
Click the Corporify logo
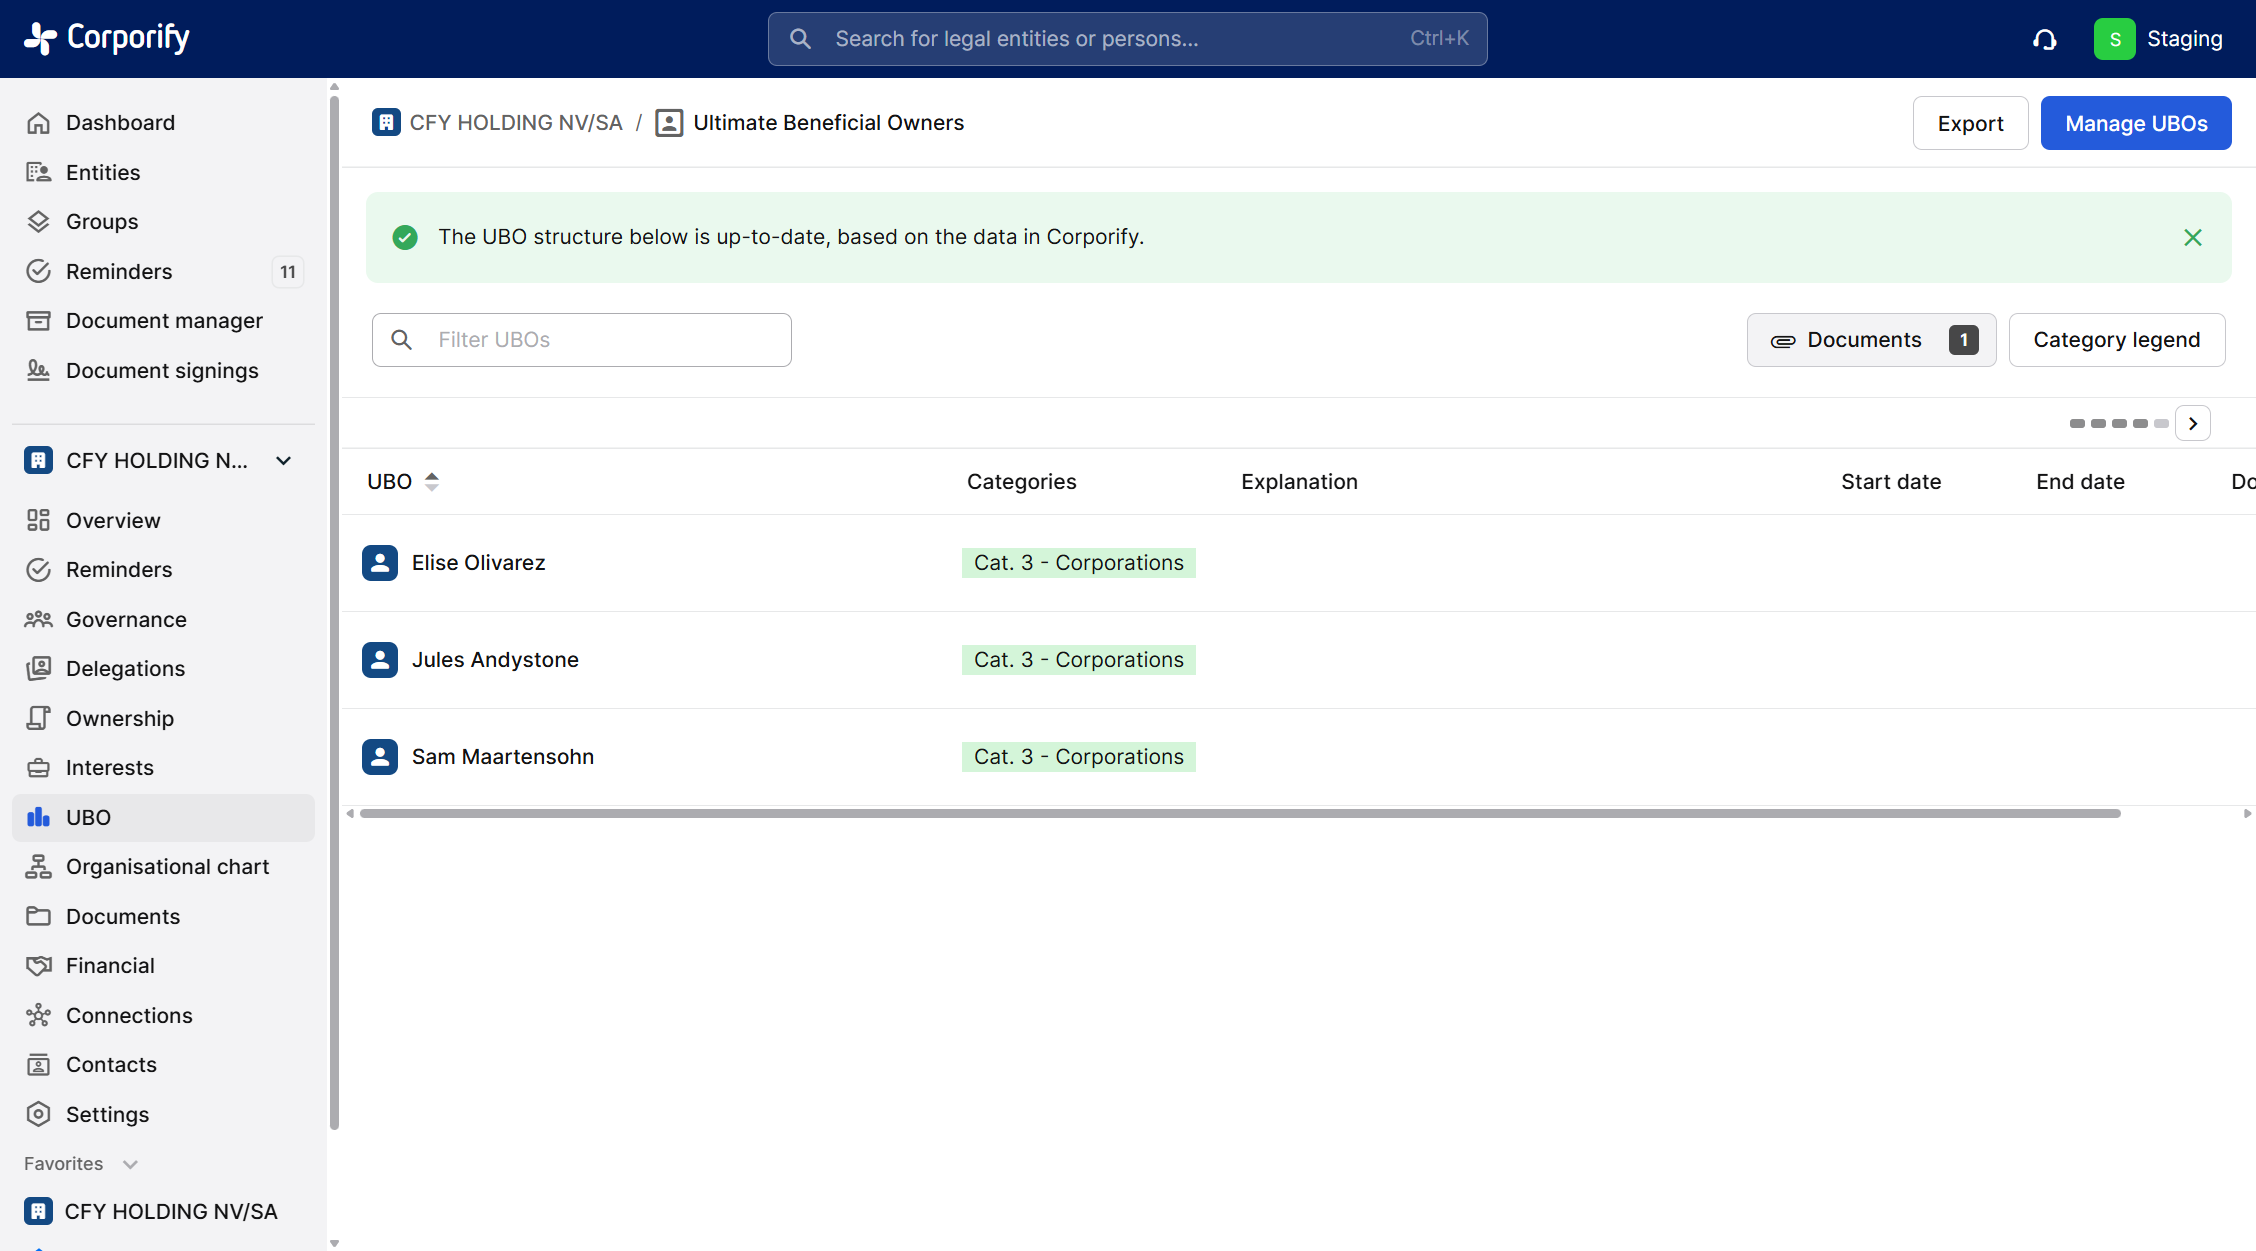107,38
